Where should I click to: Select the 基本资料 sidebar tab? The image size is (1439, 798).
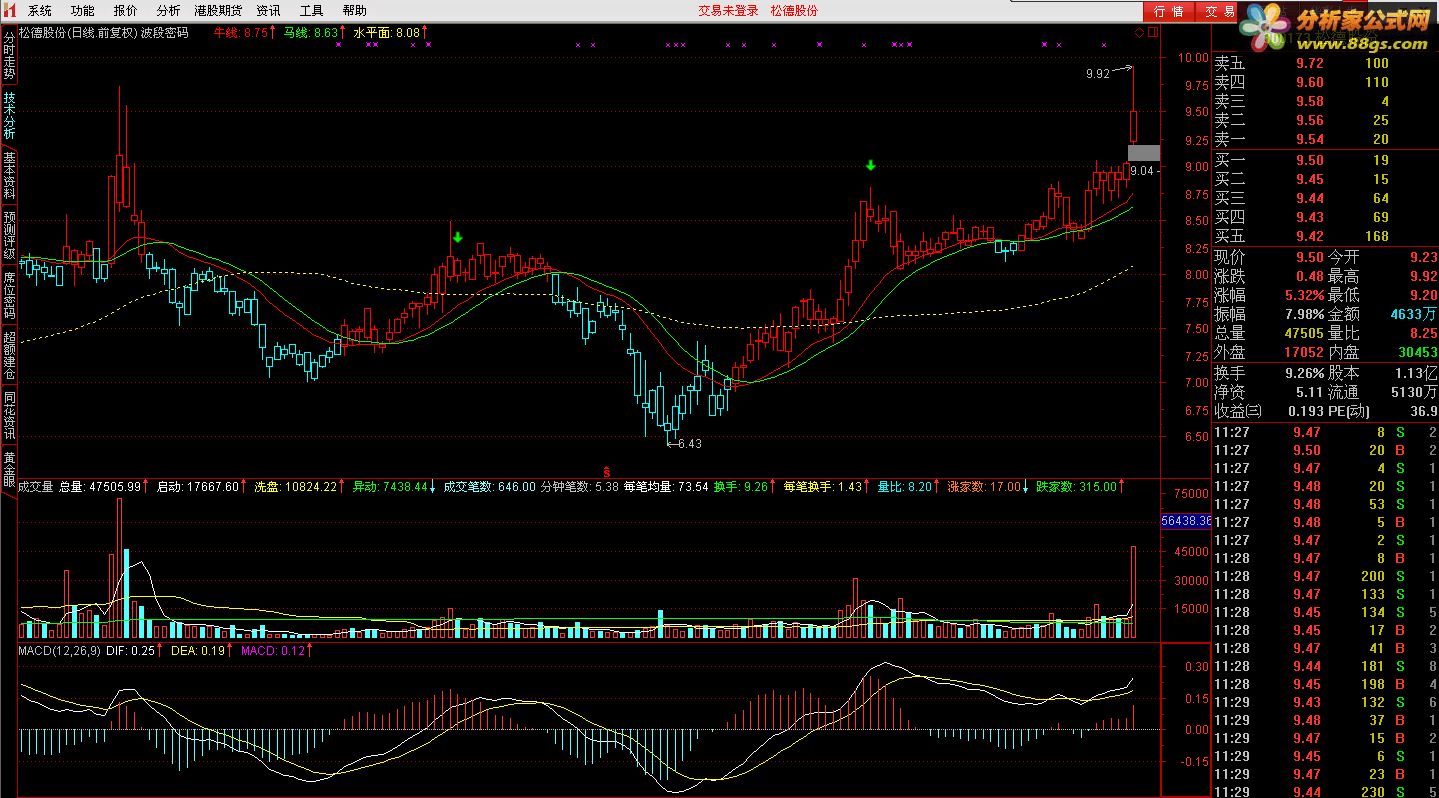click(9, 175)
